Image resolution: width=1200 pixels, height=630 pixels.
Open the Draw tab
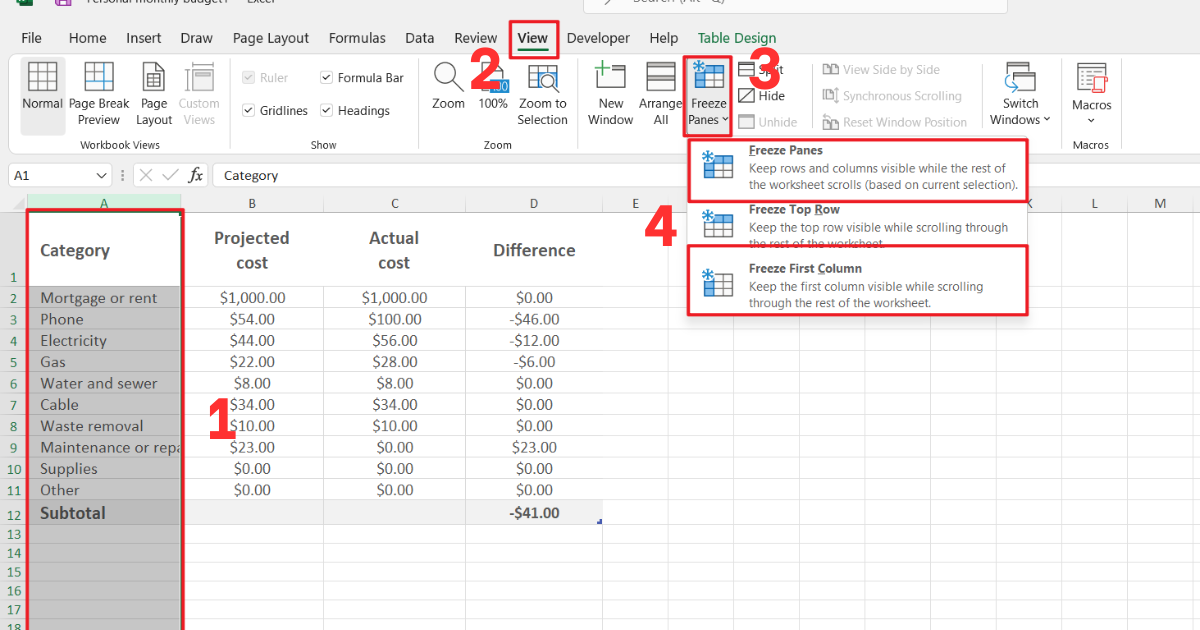pos(197,38)
